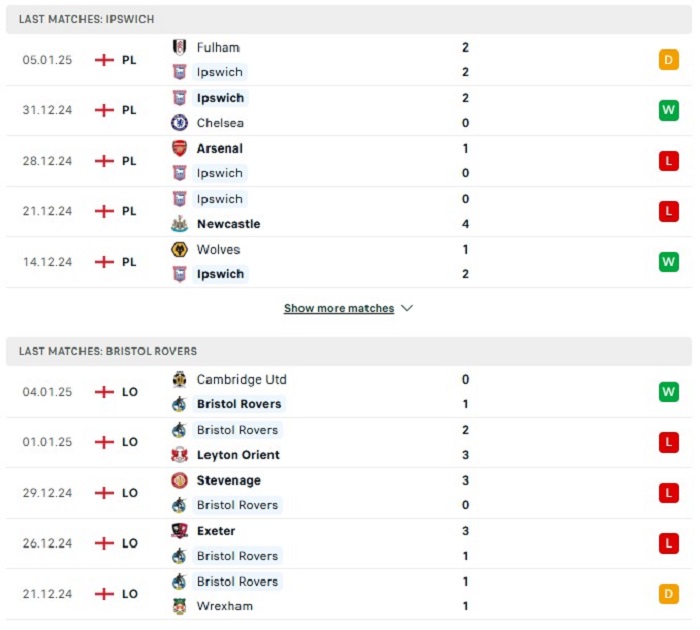This screenshot has height=630, width=700.
Task: Click the Chelsea club crest icon
Action: (x=179, y=123)
